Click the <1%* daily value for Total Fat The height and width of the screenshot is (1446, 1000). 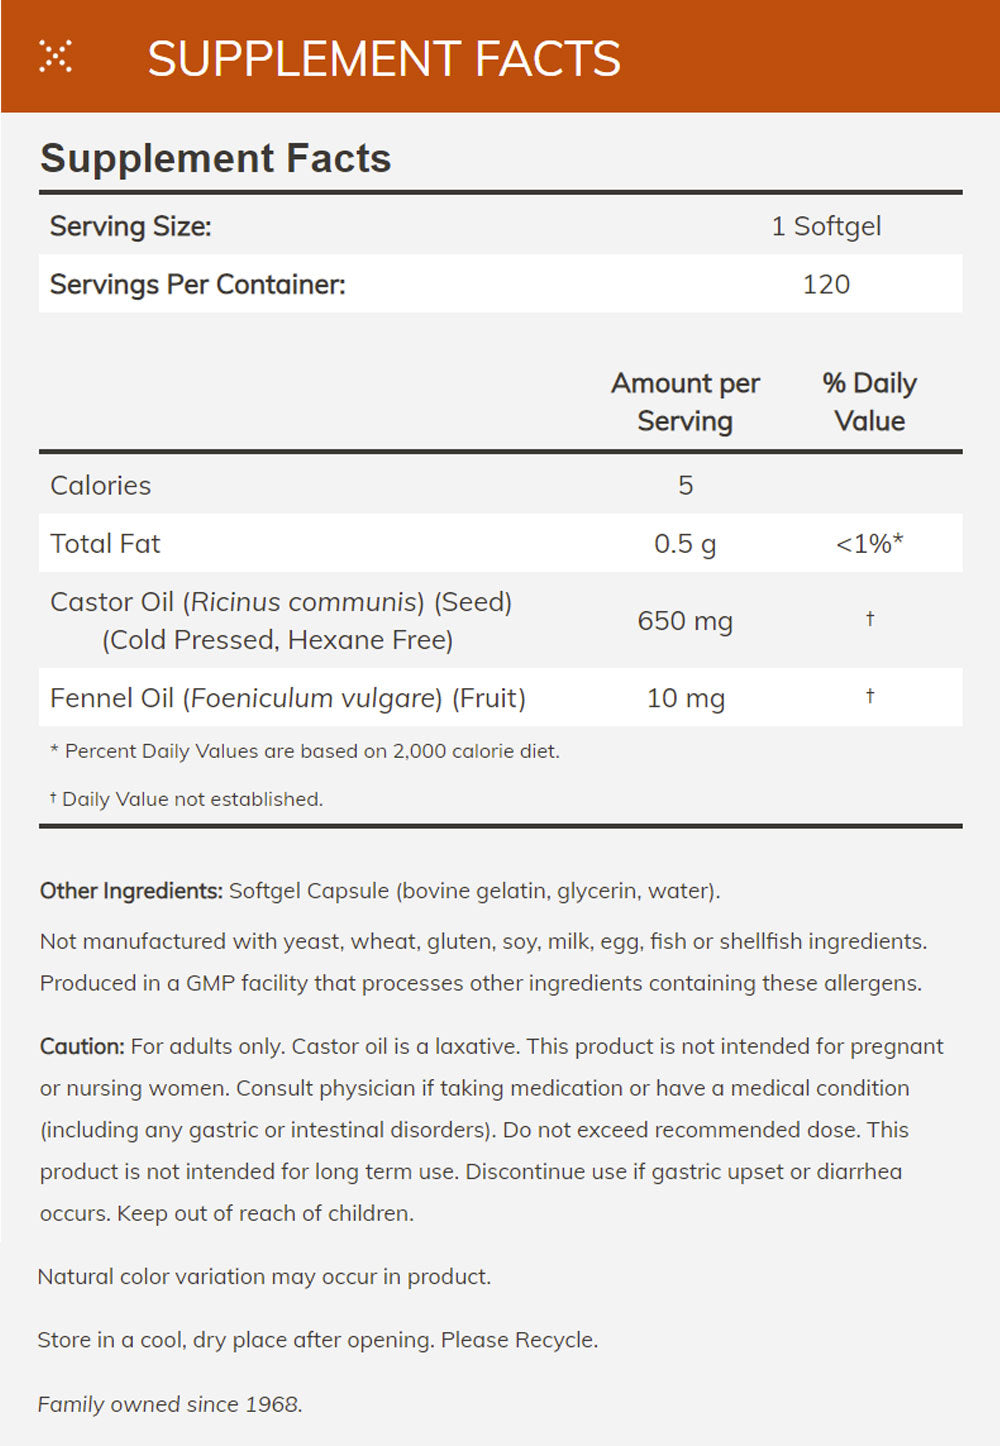(869, 543)
